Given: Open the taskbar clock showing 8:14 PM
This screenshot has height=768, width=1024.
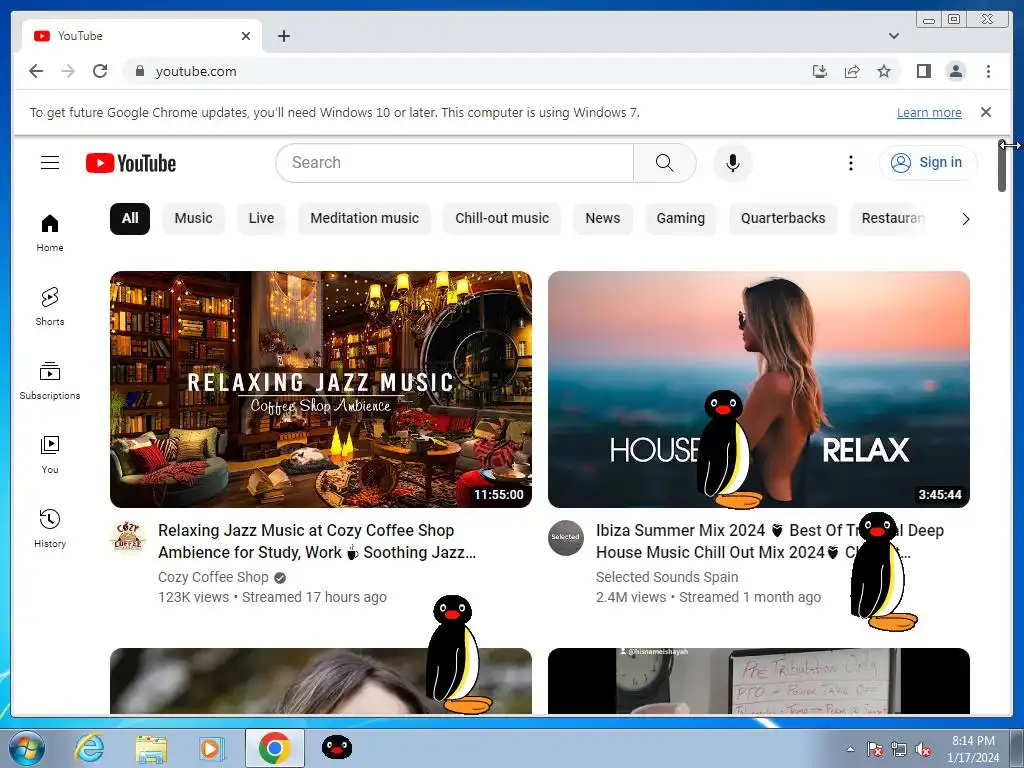Looking at the screenshot, I should (x=973, y=749).
